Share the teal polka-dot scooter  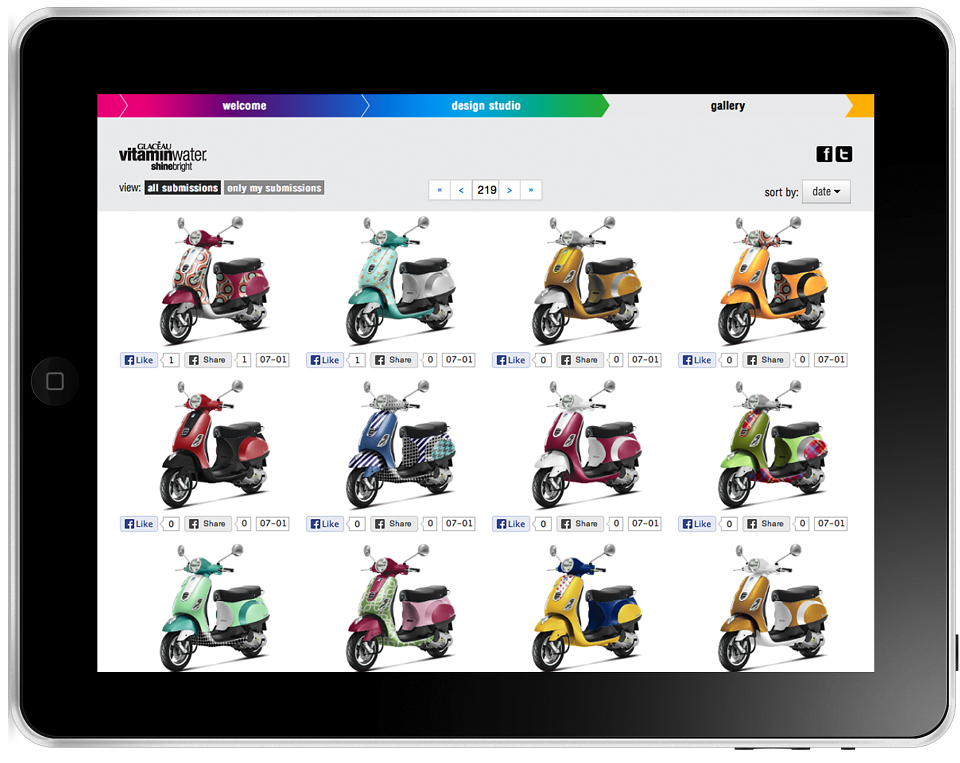click(394, 360)
